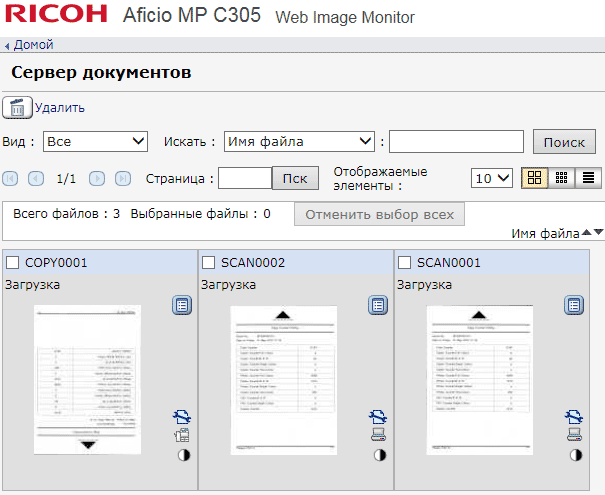Click Загрузка link under SCAN0002
The width and height of the screenshot is (605, 495).
228,285
